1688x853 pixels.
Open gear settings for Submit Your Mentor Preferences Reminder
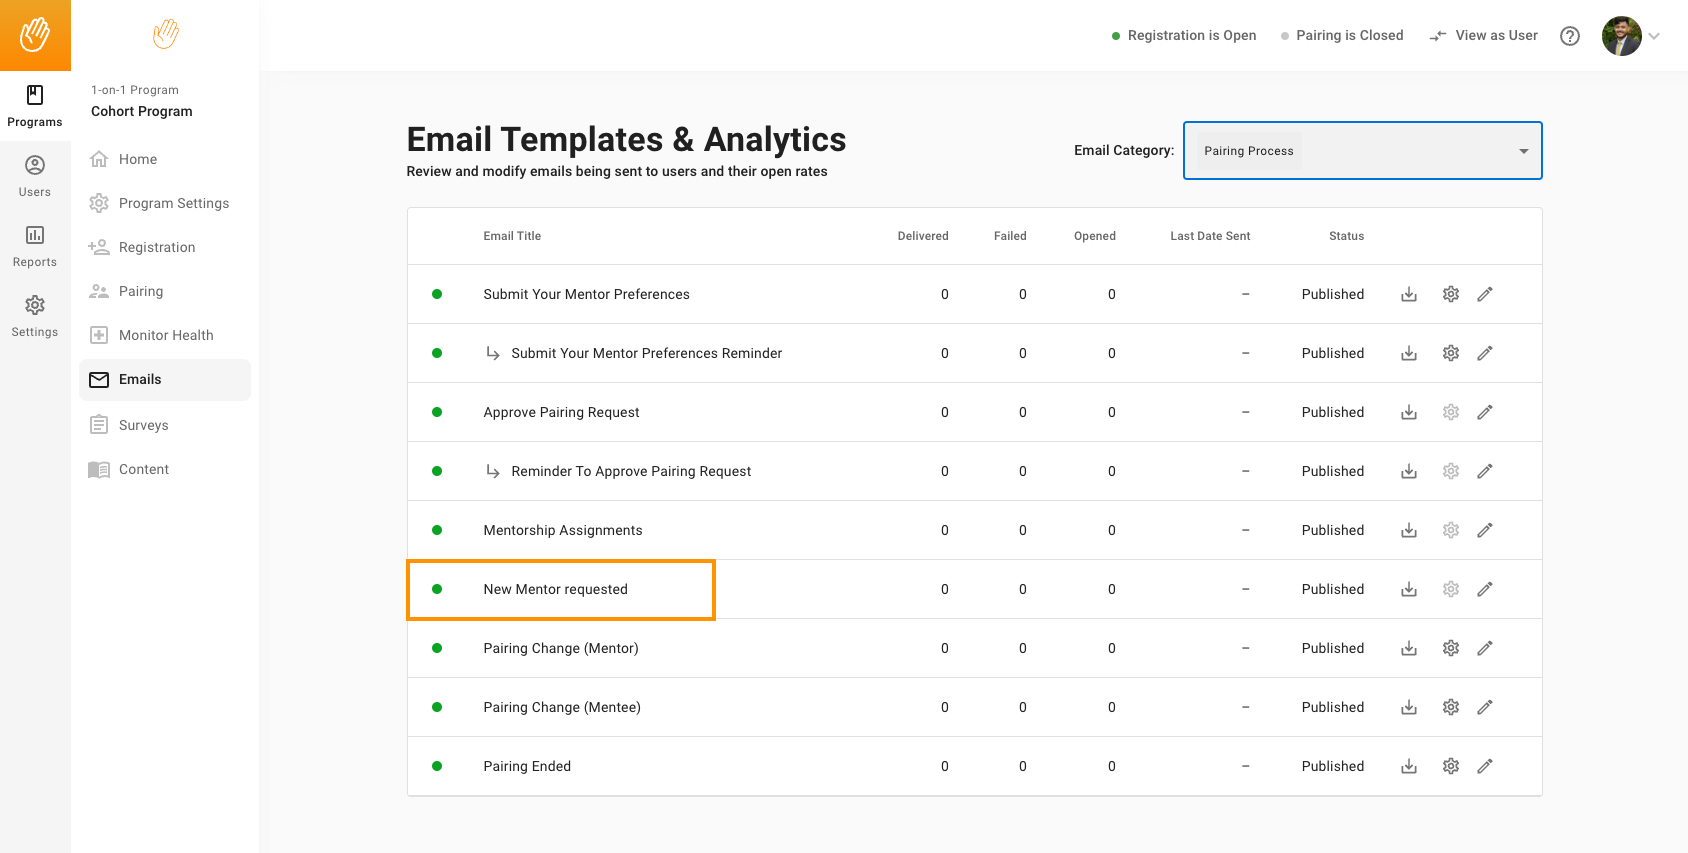click(1451, 353)
